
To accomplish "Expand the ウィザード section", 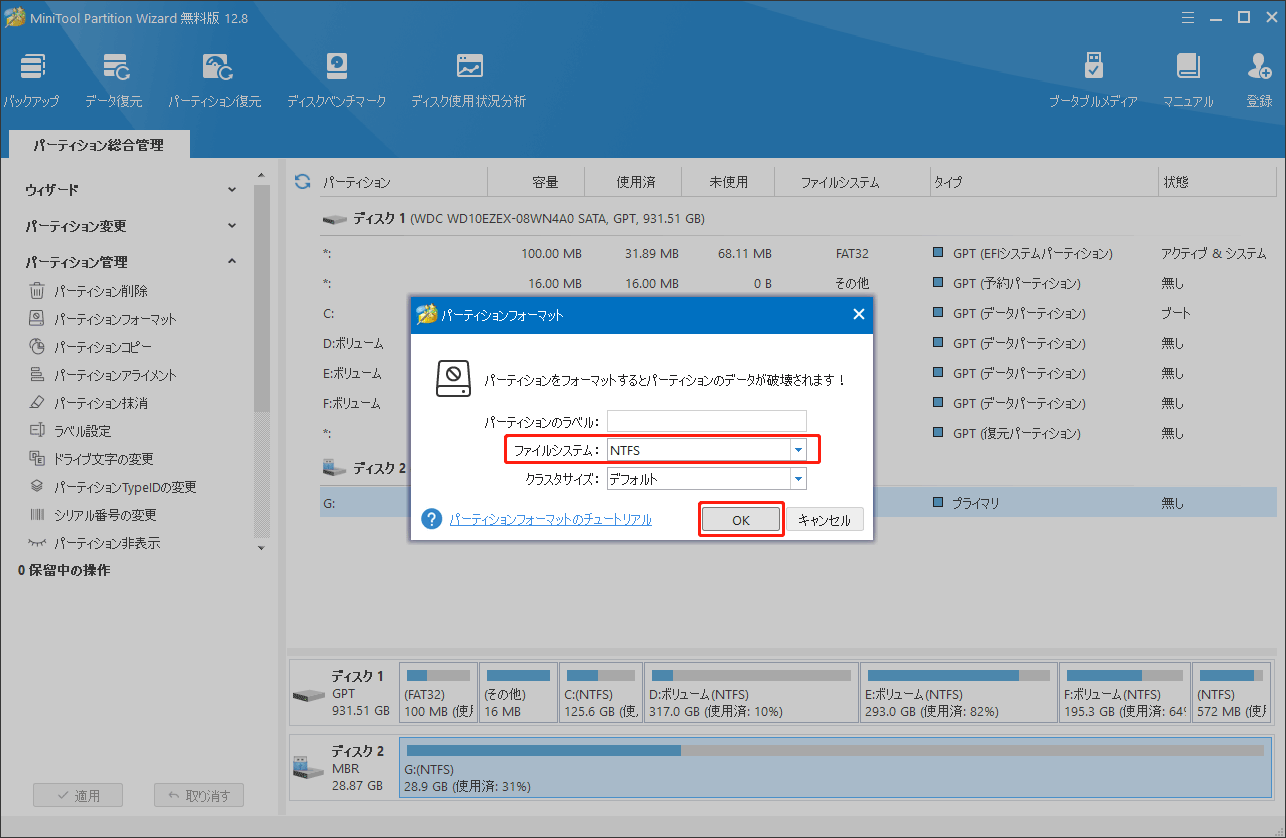I will (232, 189).
